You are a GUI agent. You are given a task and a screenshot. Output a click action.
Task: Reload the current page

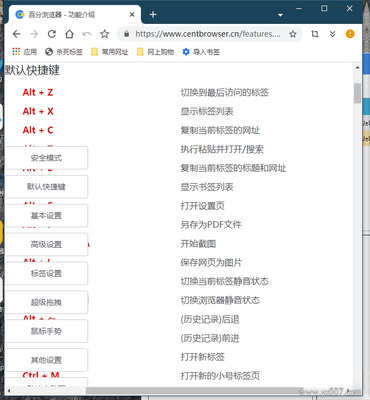pos(52,34)
